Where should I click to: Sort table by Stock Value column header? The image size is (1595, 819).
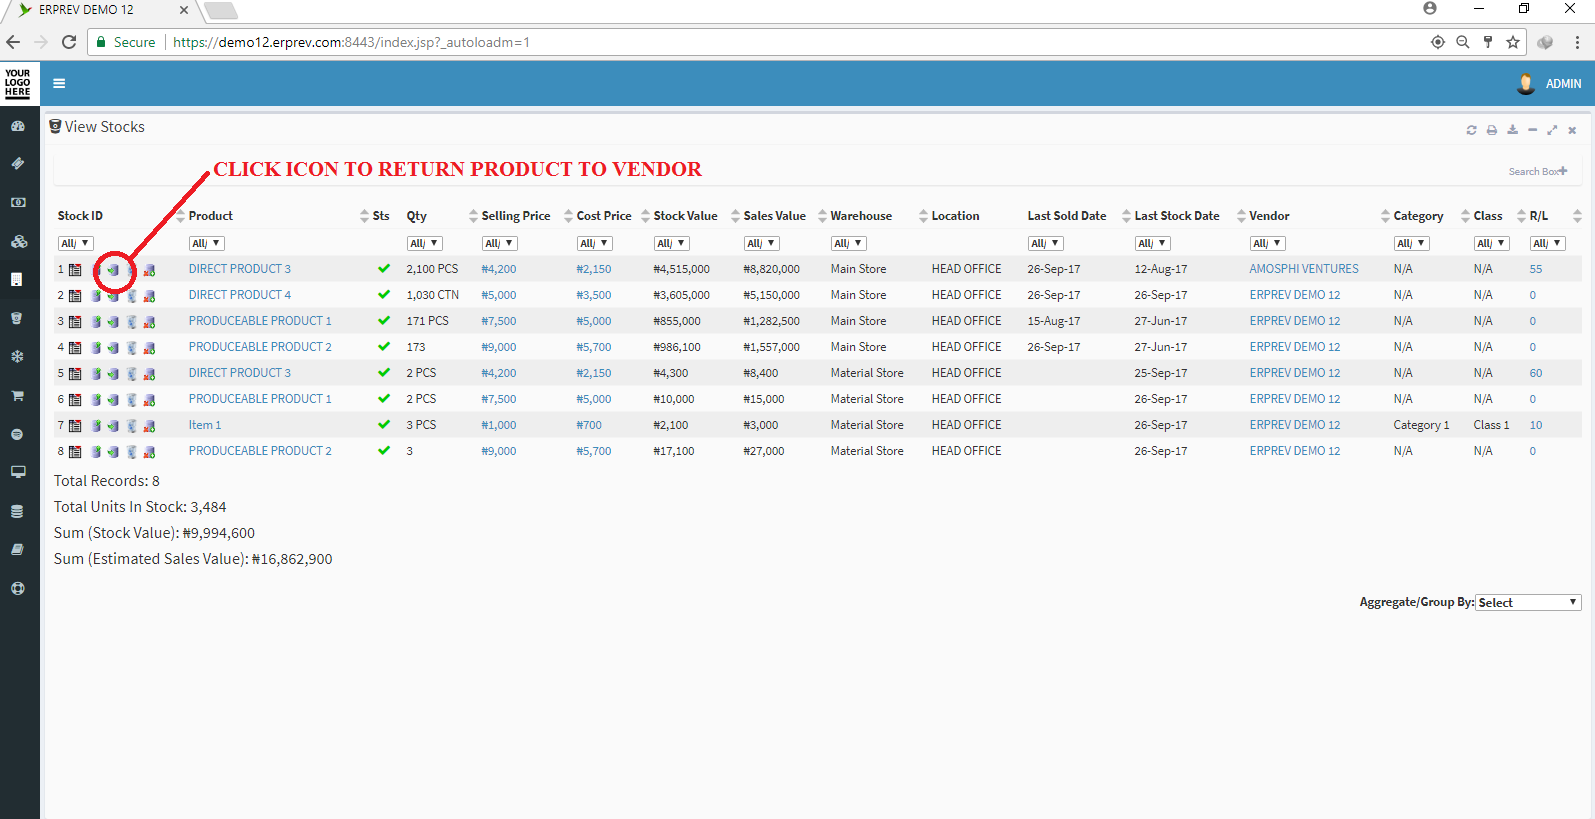point(685,216)
